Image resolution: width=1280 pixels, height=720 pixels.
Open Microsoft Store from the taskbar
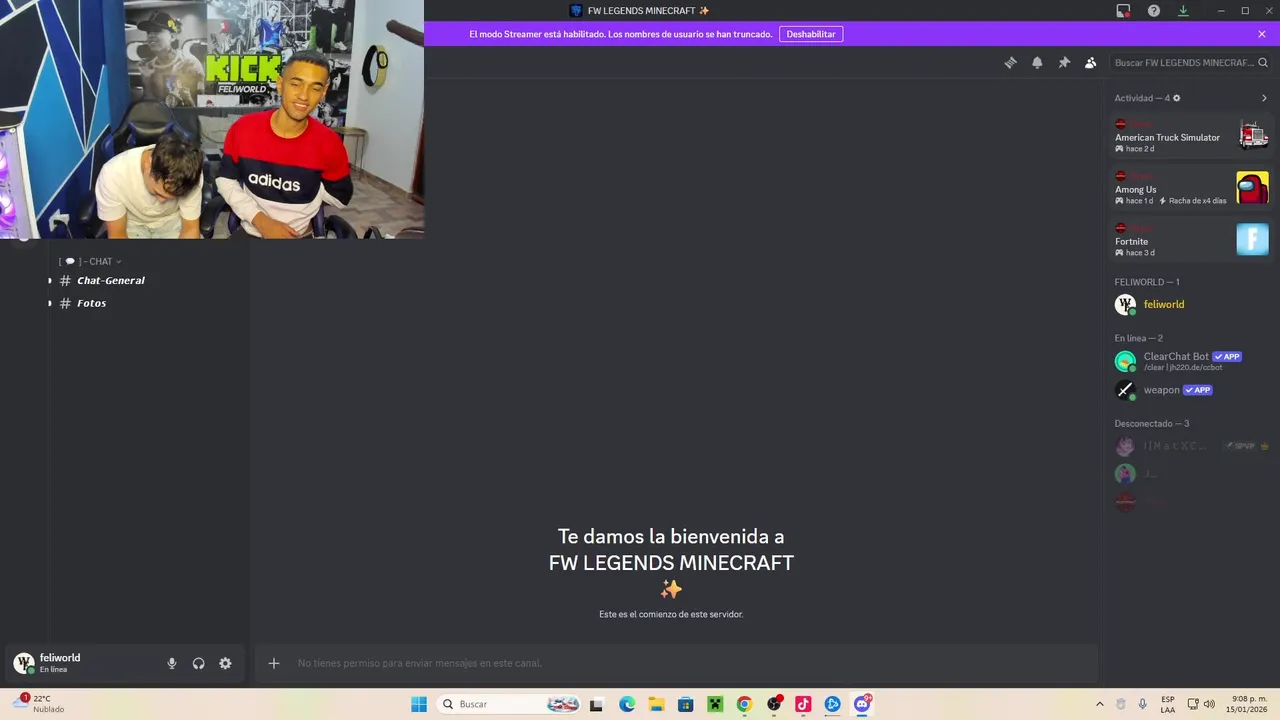point(685,704)
